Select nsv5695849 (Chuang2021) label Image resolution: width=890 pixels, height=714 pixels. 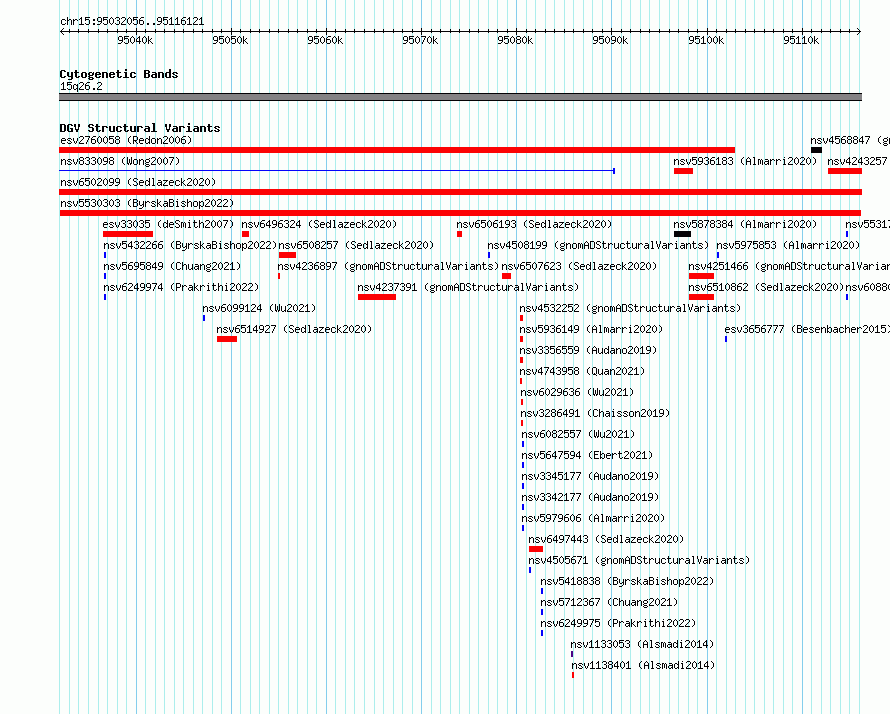tap(172, 266)
